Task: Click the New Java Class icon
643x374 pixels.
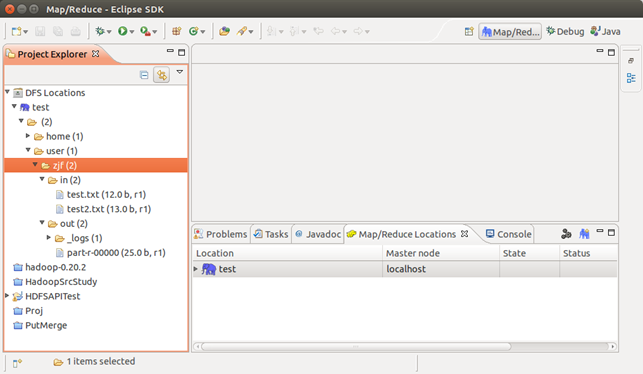Action: (194, 31)
